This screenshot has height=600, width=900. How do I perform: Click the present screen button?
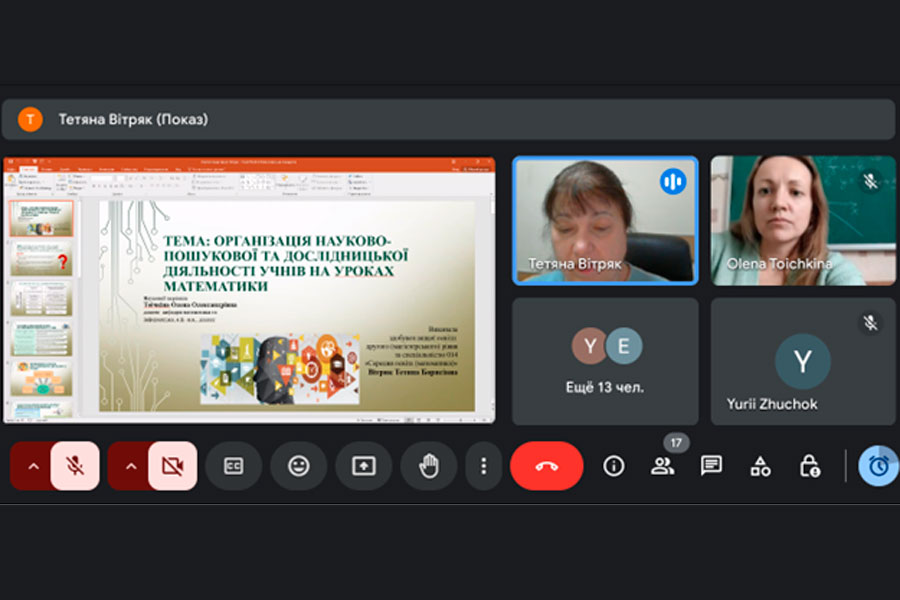[x=364, y=466]
